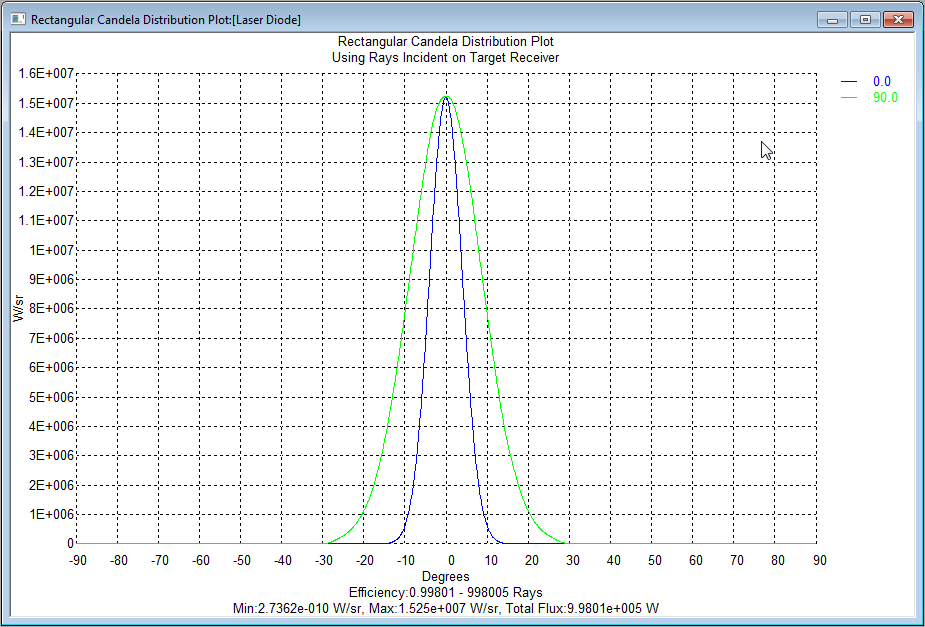925x627 pixels.
Task: Click the 5E+006 y-axis tick label
Action: (51, 396)
